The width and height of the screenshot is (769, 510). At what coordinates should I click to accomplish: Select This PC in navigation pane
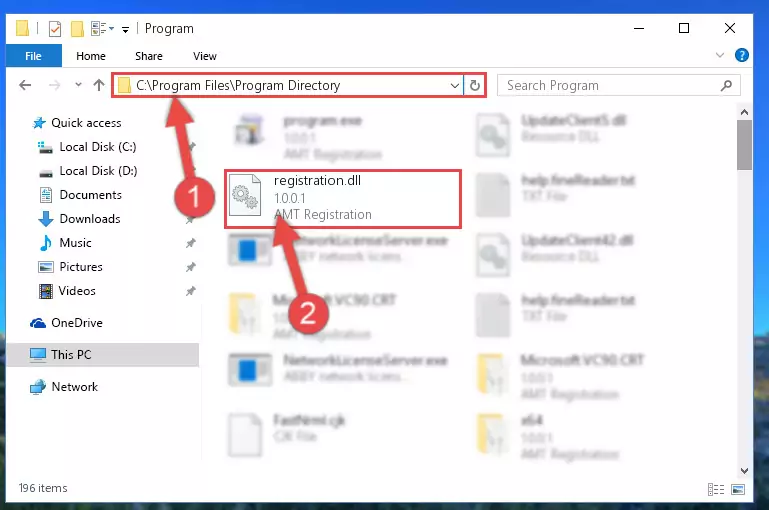[103, 355]
